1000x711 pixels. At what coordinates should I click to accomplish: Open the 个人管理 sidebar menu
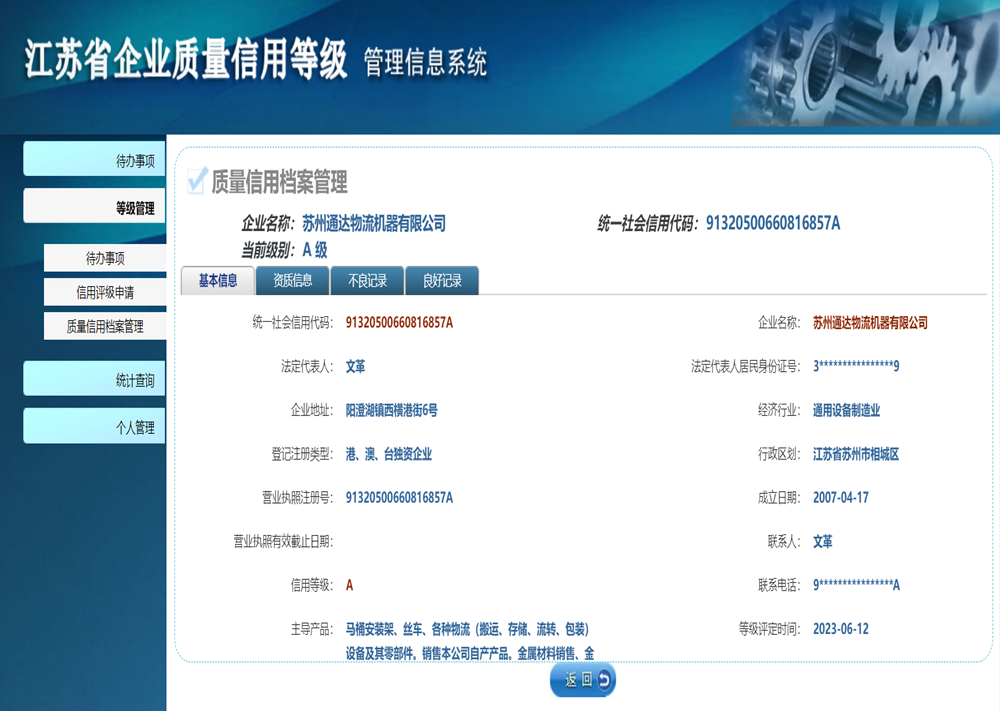(95, 427)
